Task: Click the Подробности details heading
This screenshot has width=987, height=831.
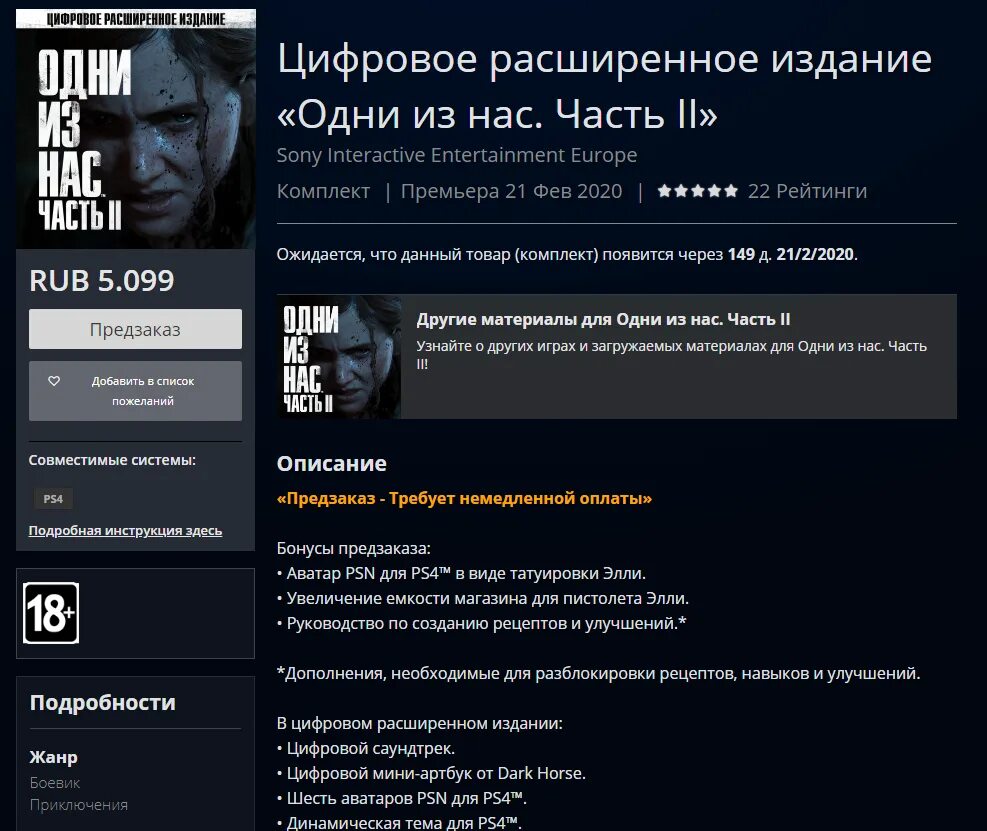Action: point(103,703)
